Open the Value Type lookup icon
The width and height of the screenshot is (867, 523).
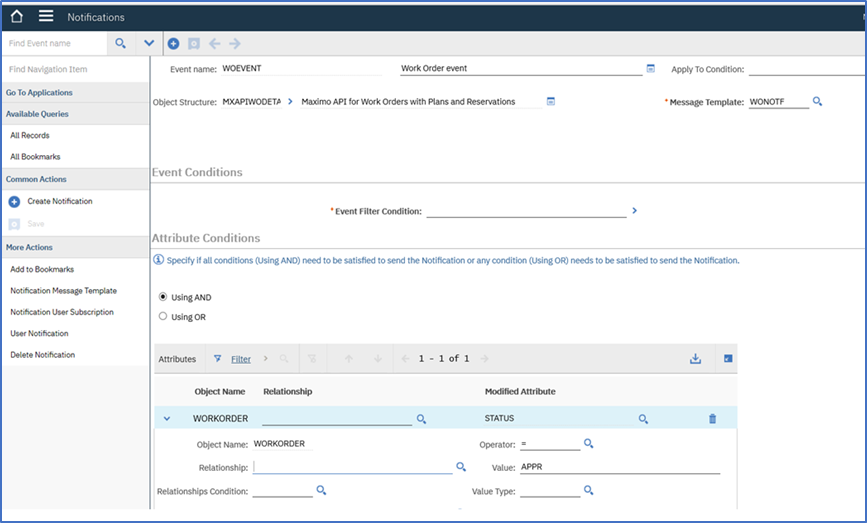pyautogui.click(x=589, y=490)
